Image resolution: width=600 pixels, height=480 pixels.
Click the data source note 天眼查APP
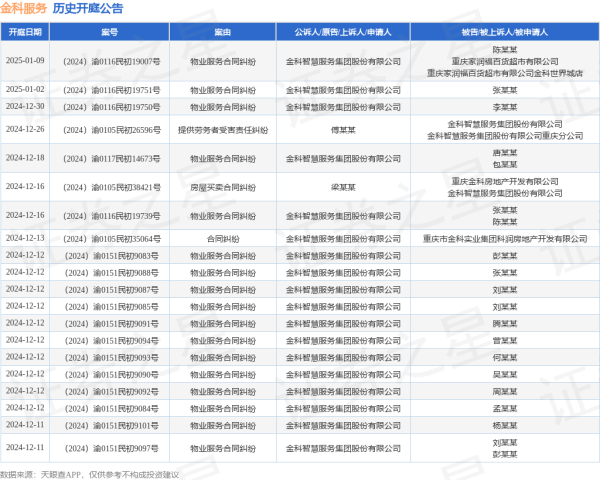coord(60,475)
